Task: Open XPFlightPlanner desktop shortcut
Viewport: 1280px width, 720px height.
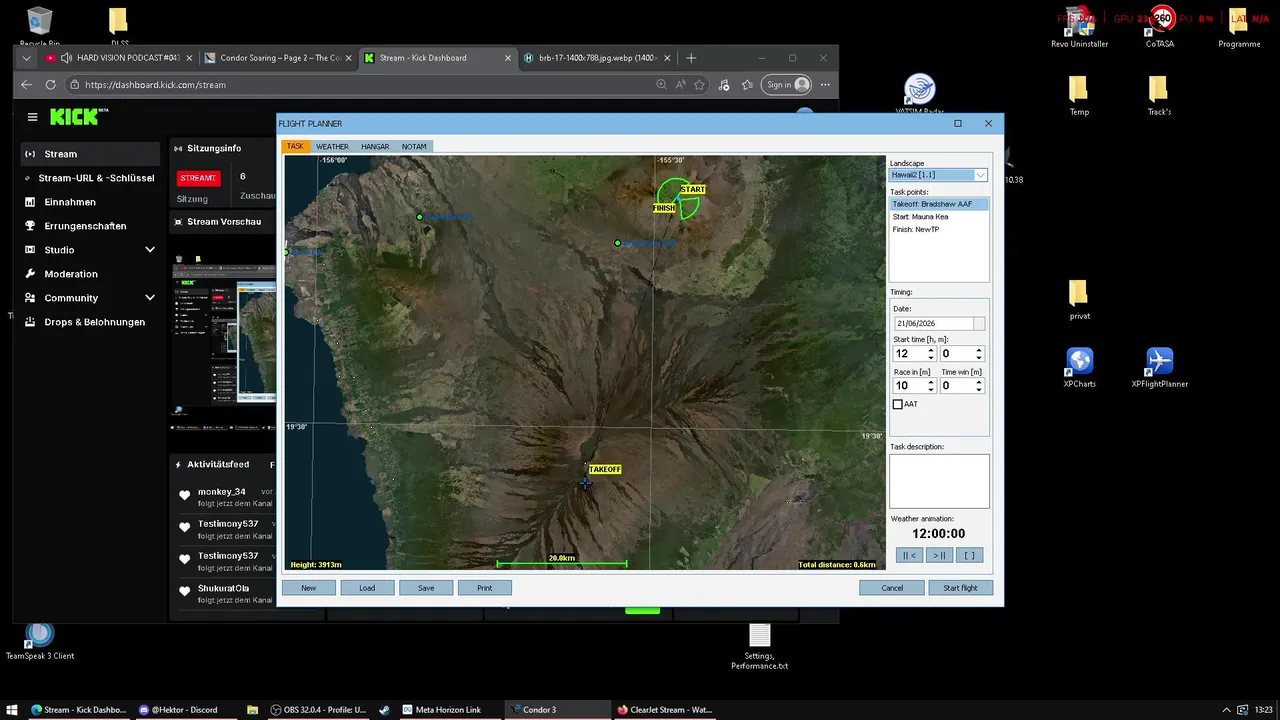Action: pyautogui.click(x=1159, y=367)
